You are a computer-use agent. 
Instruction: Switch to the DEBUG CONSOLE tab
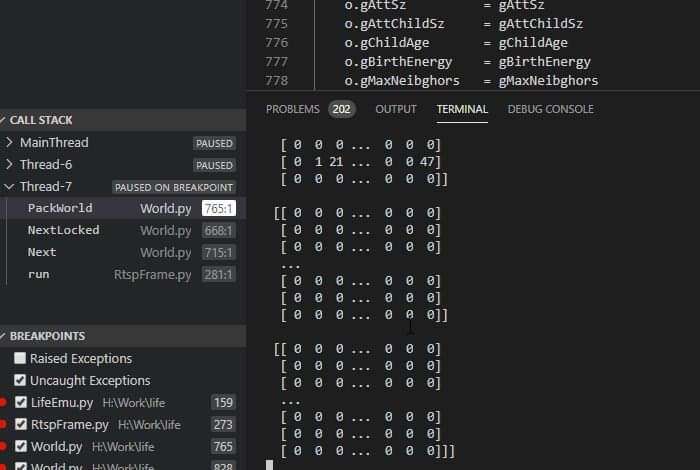point(551,109)
